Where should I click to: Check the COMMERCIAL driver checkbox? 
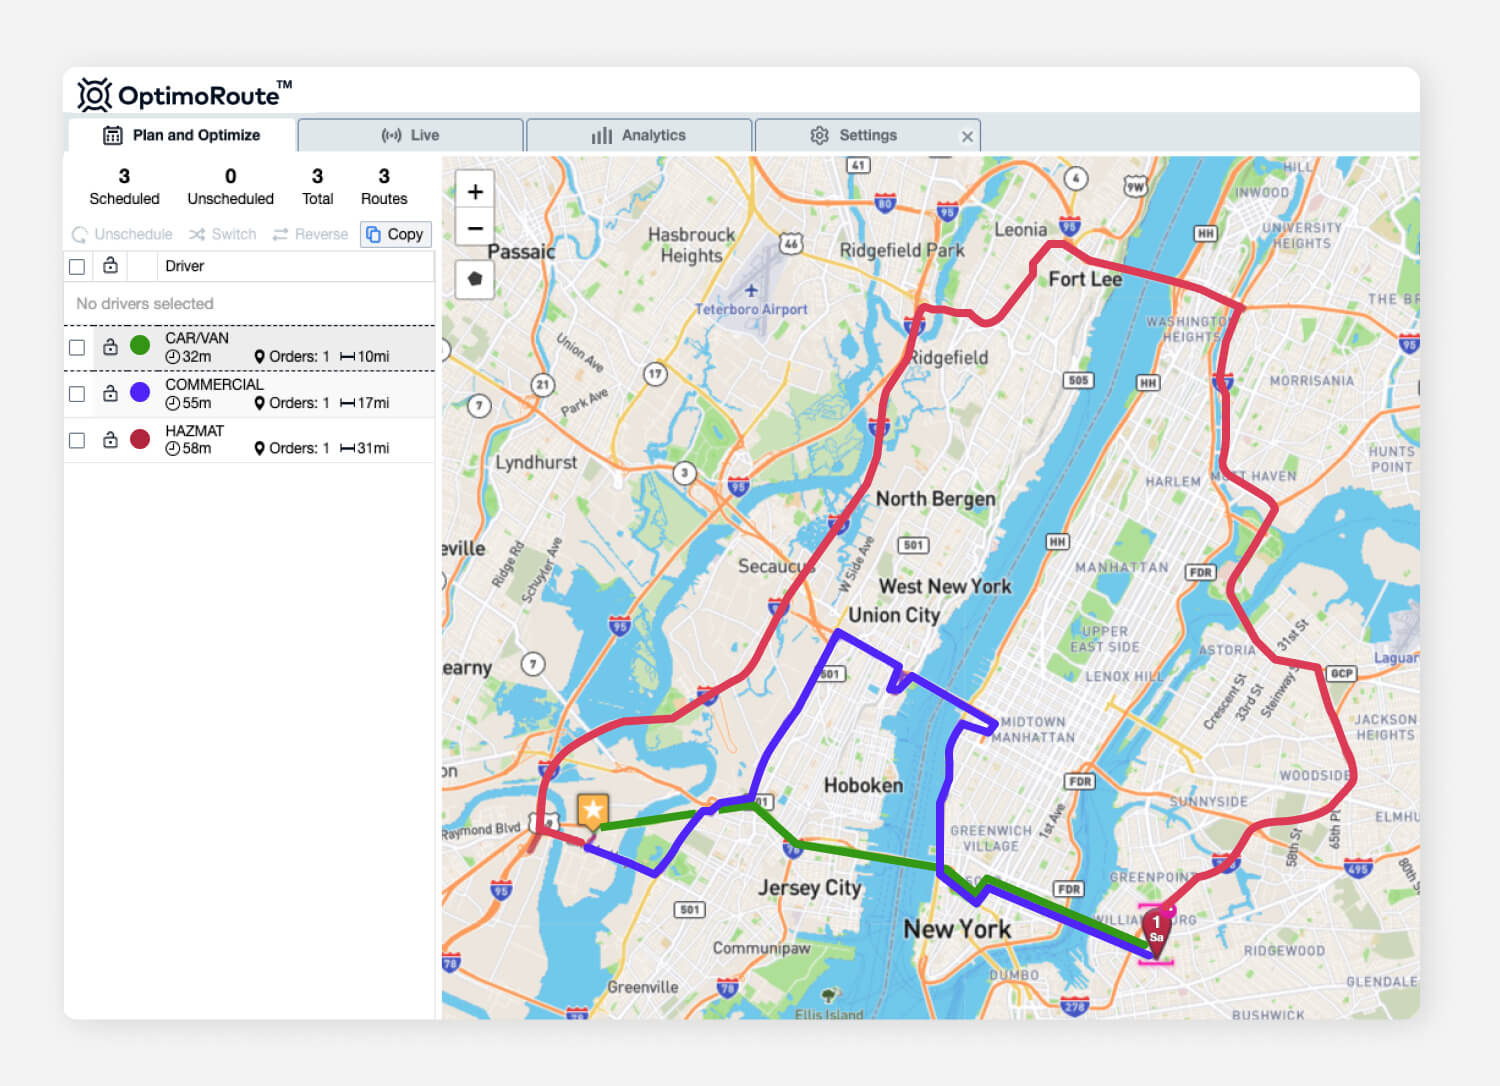click(x=77, y=394)
